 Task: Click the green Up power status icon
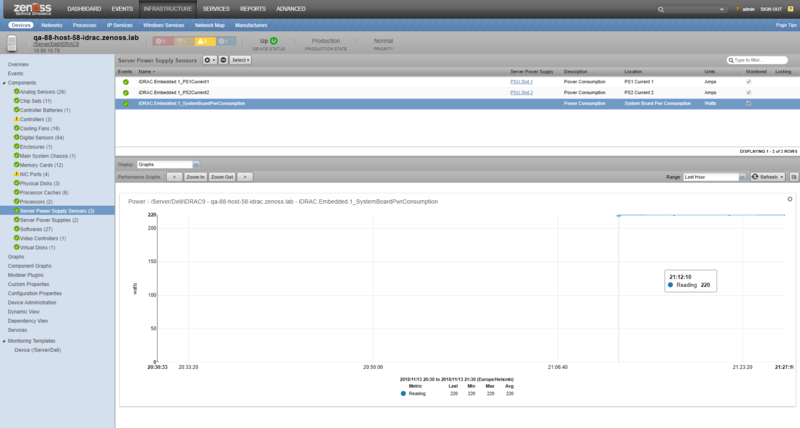click(274, 41)
